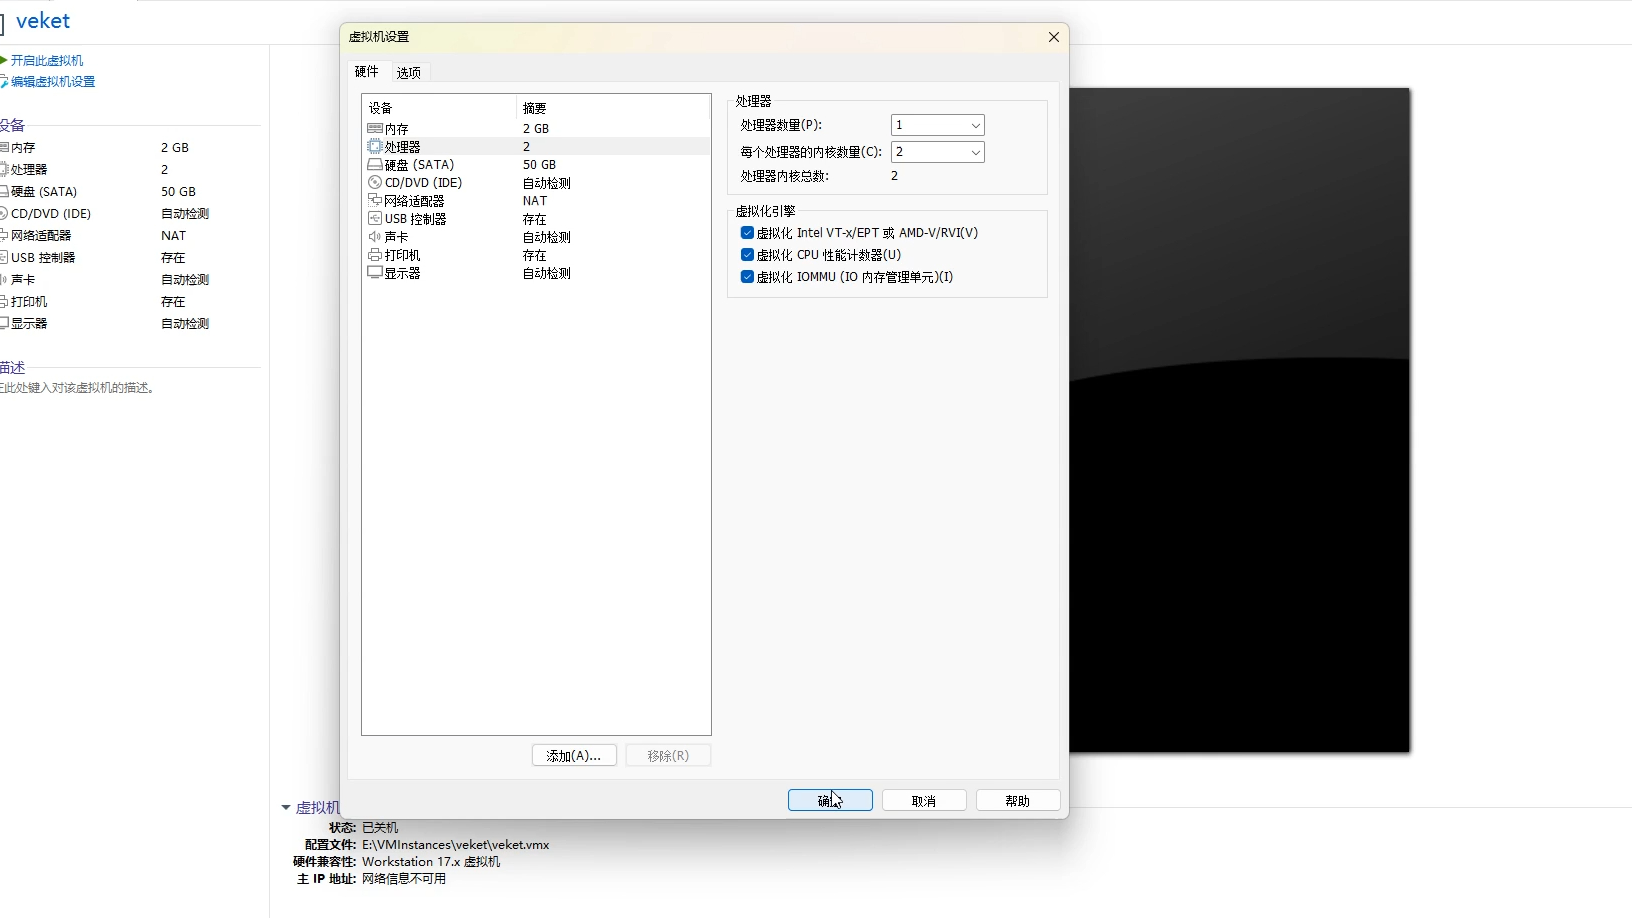The width and height of the screenshot is (1632, 918).
Task: Select the 内存 row in the dialog device list
Action: 536,128
